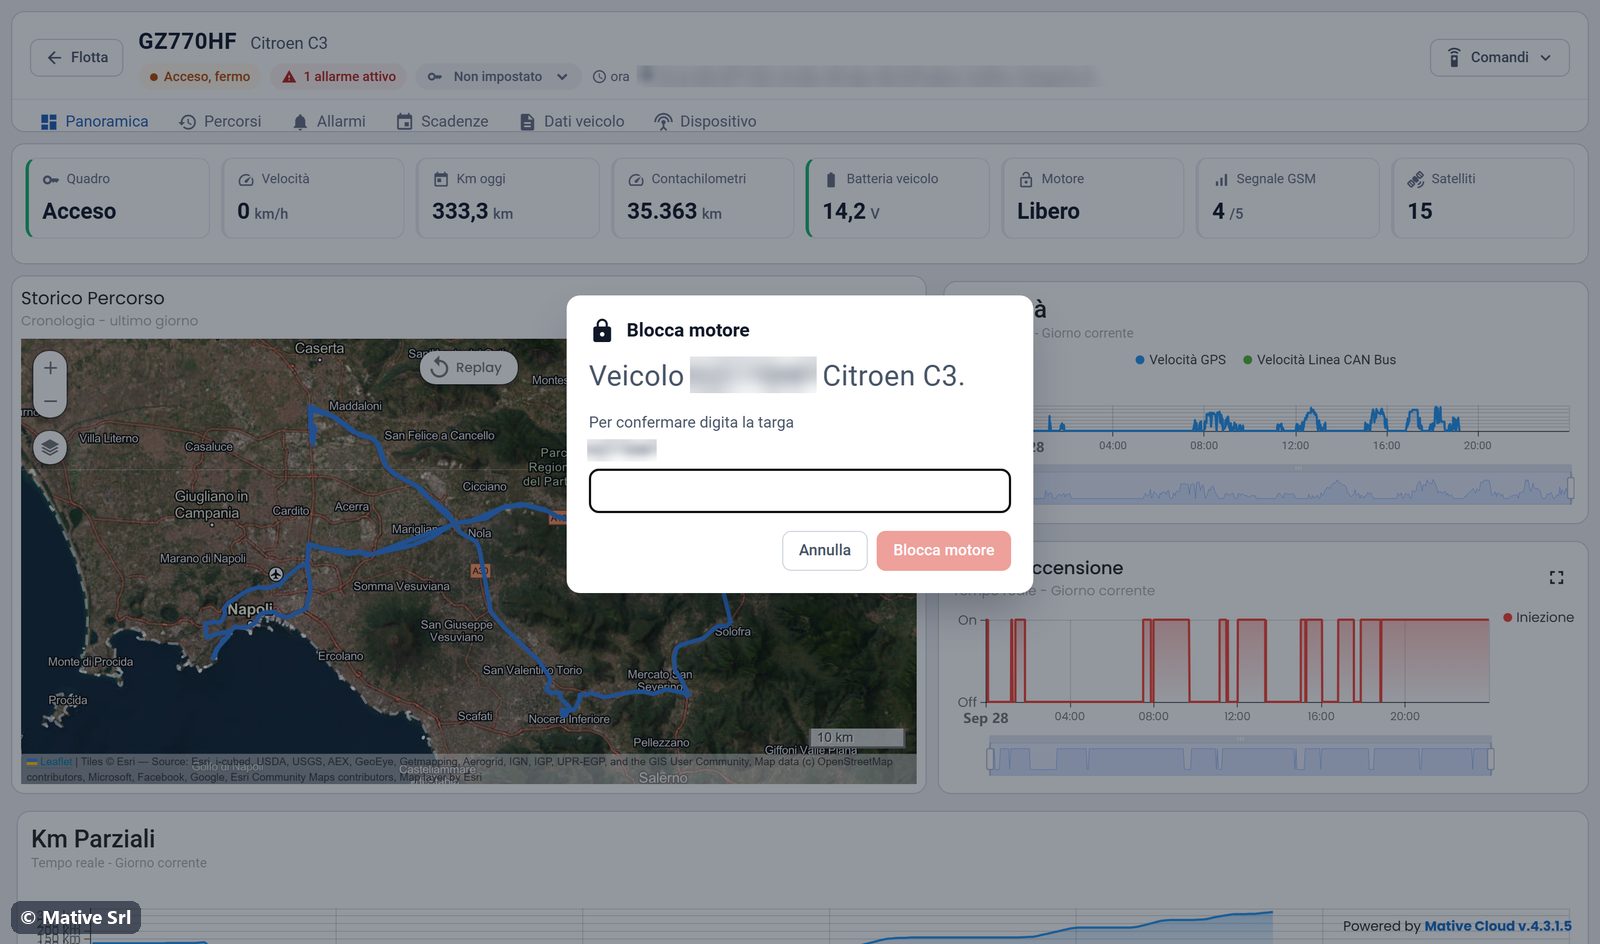1600x944 pixels.
Task: Click the key icon beside Non impostato
Action: click(x=435, y=77)
